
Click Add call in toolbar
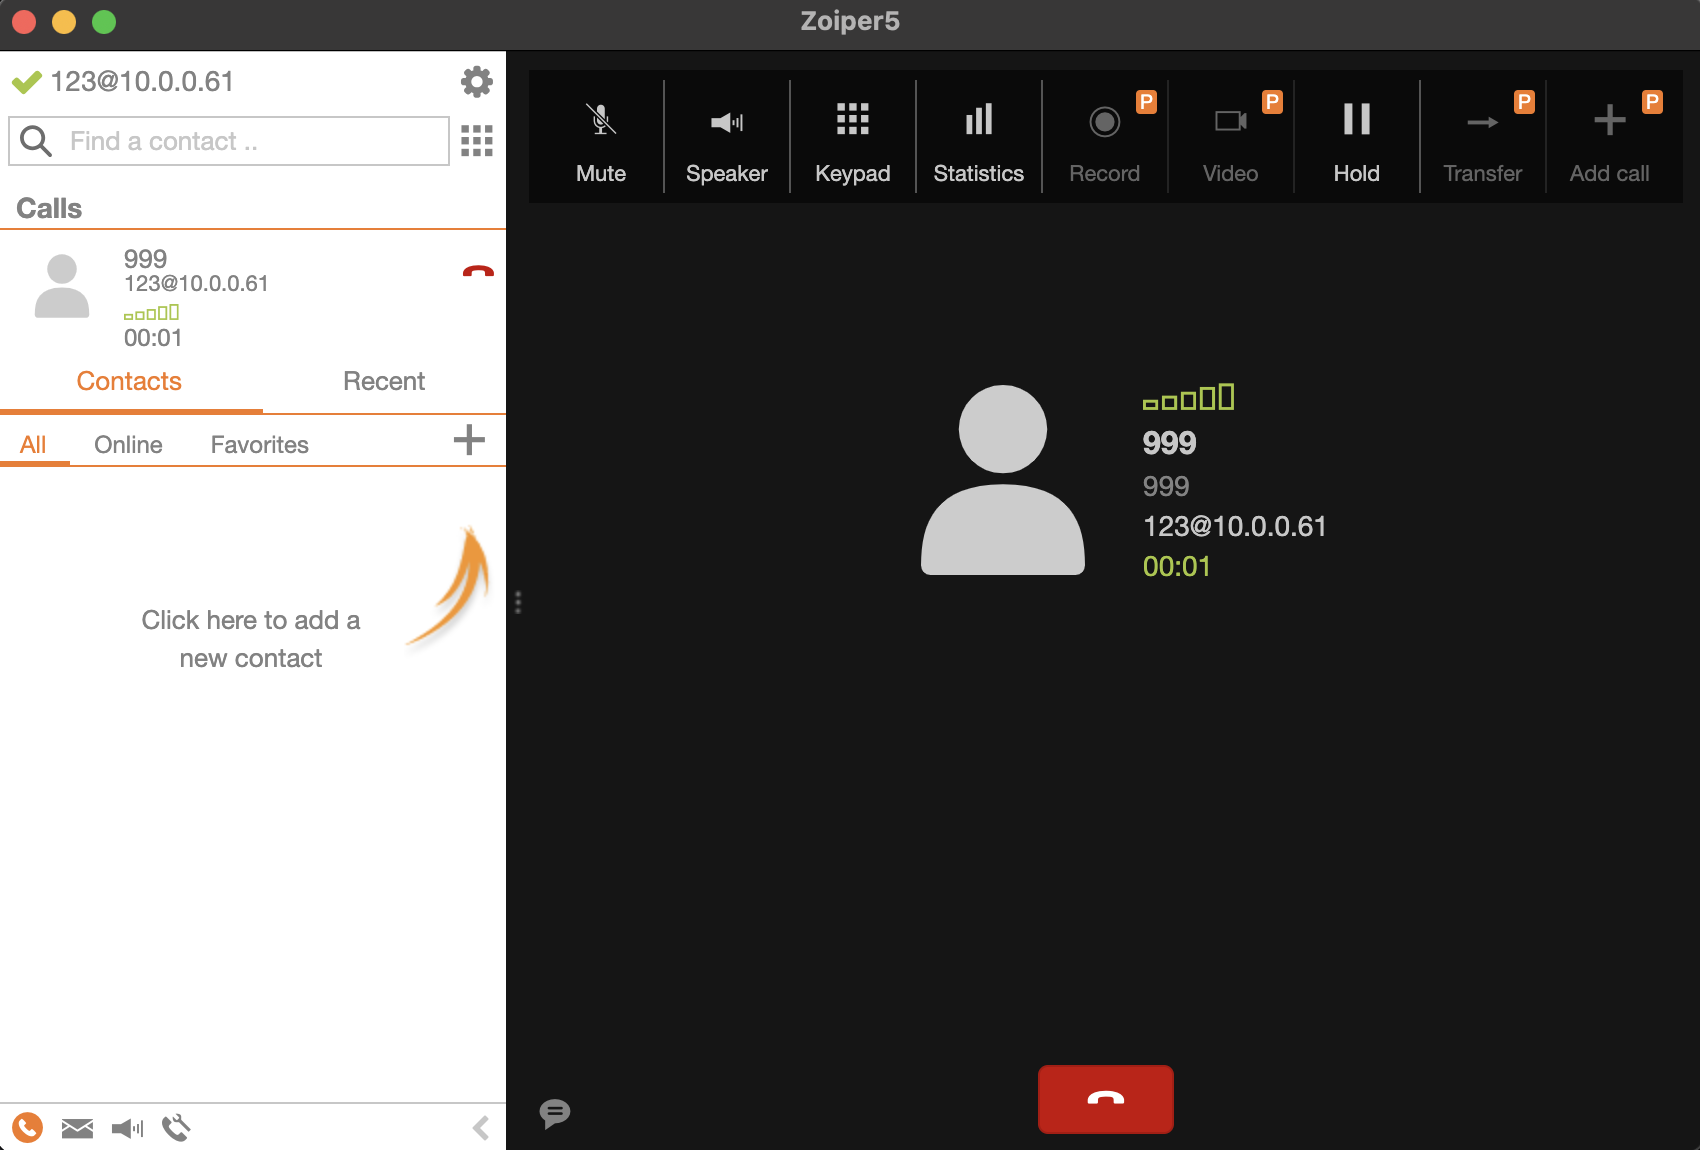(x=1608, y=138)
